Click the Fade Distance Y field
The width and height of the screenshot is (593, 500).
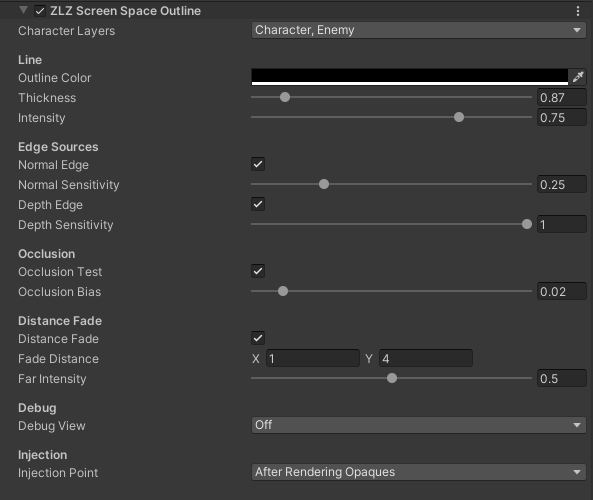[x=426, y=359]
